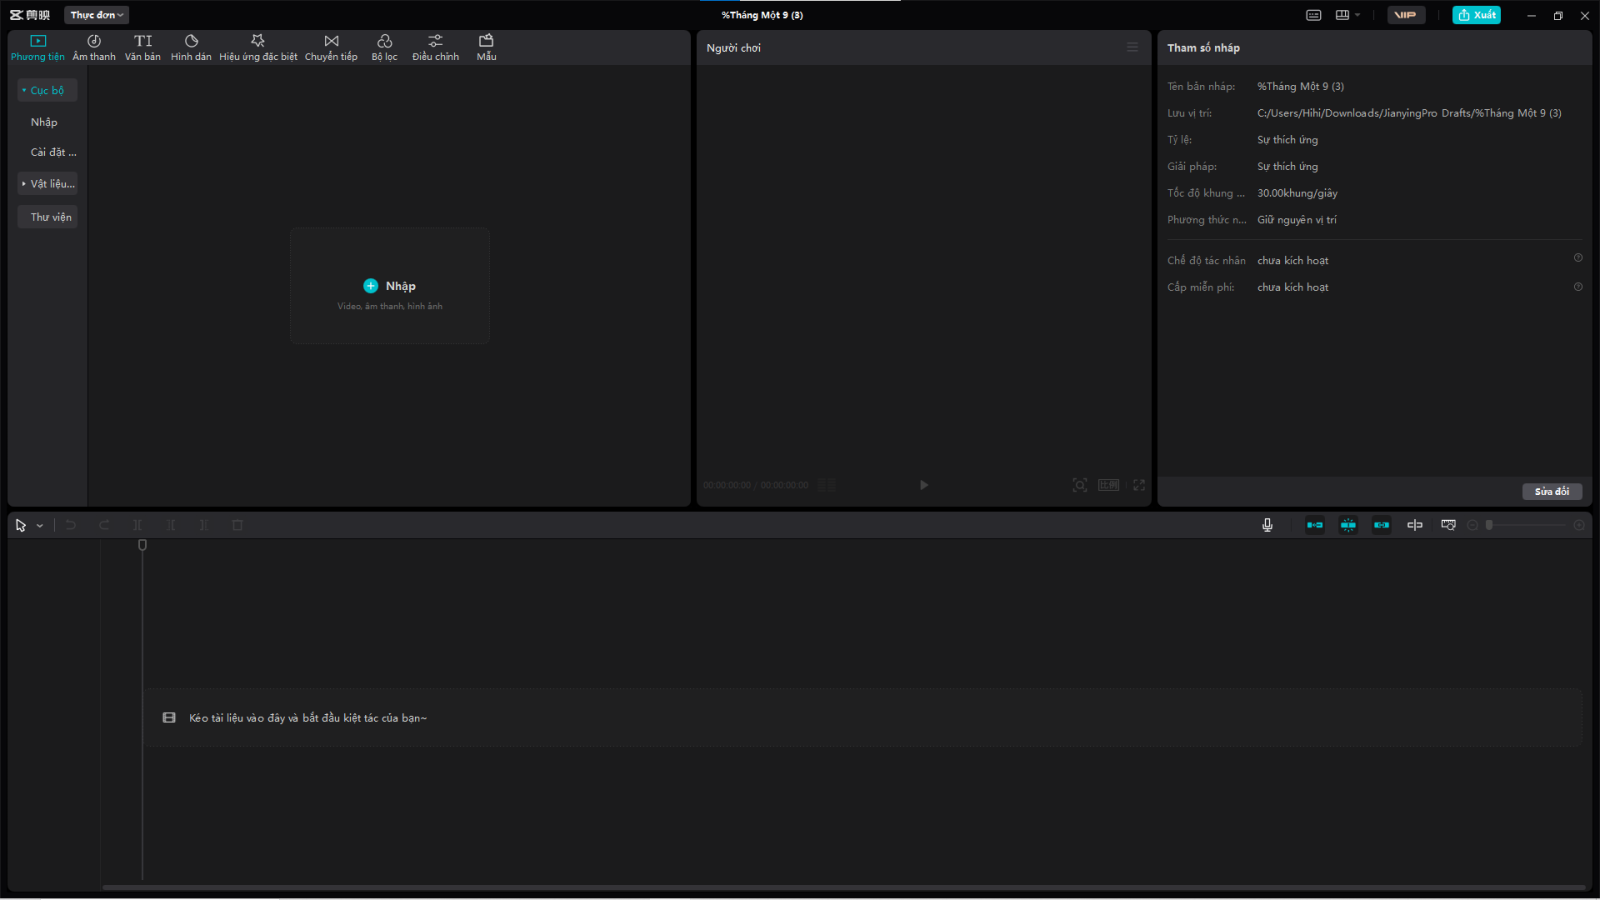Click the delete clip trash icon
1600x900 pixels.
238,525
